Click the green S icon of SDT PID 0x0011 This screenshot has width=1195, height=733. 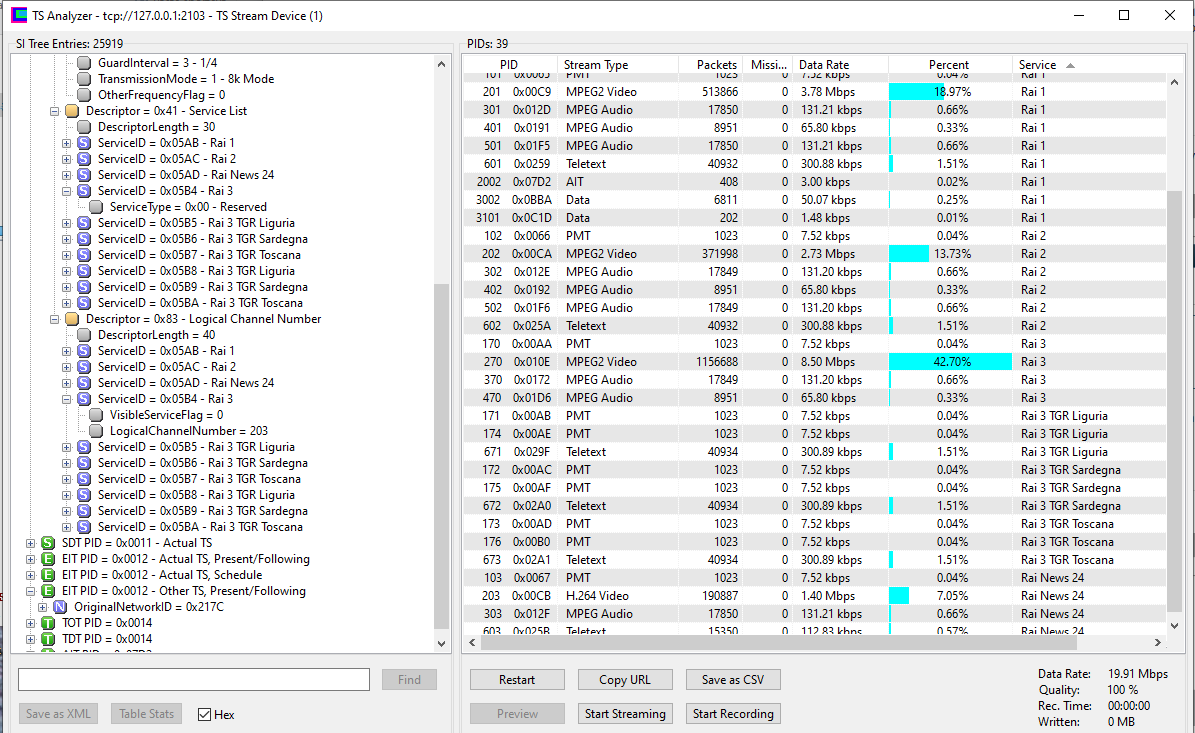click(48, 543)
